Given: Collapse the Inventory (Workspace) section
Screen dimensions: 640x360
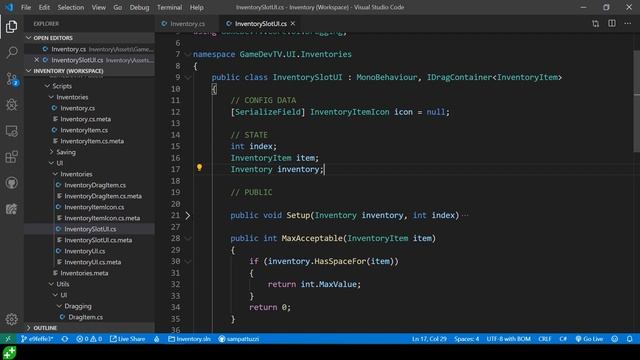Looking at the screenshot, I should [x=29, y=71].
